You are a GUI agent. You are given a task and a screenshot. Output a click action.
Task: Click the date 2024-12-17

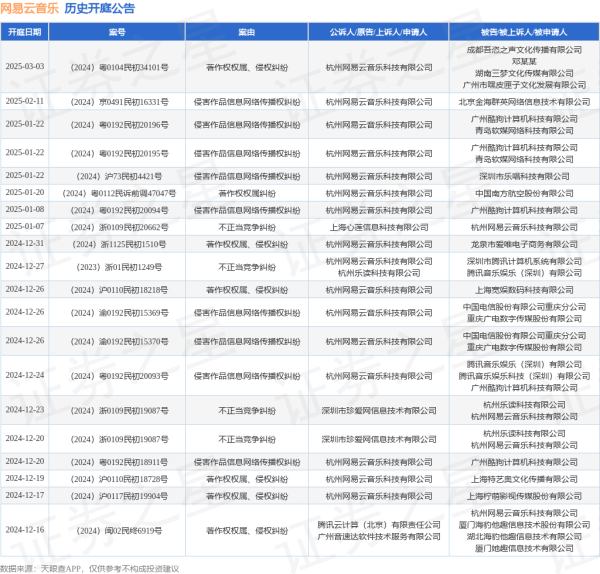24,496
